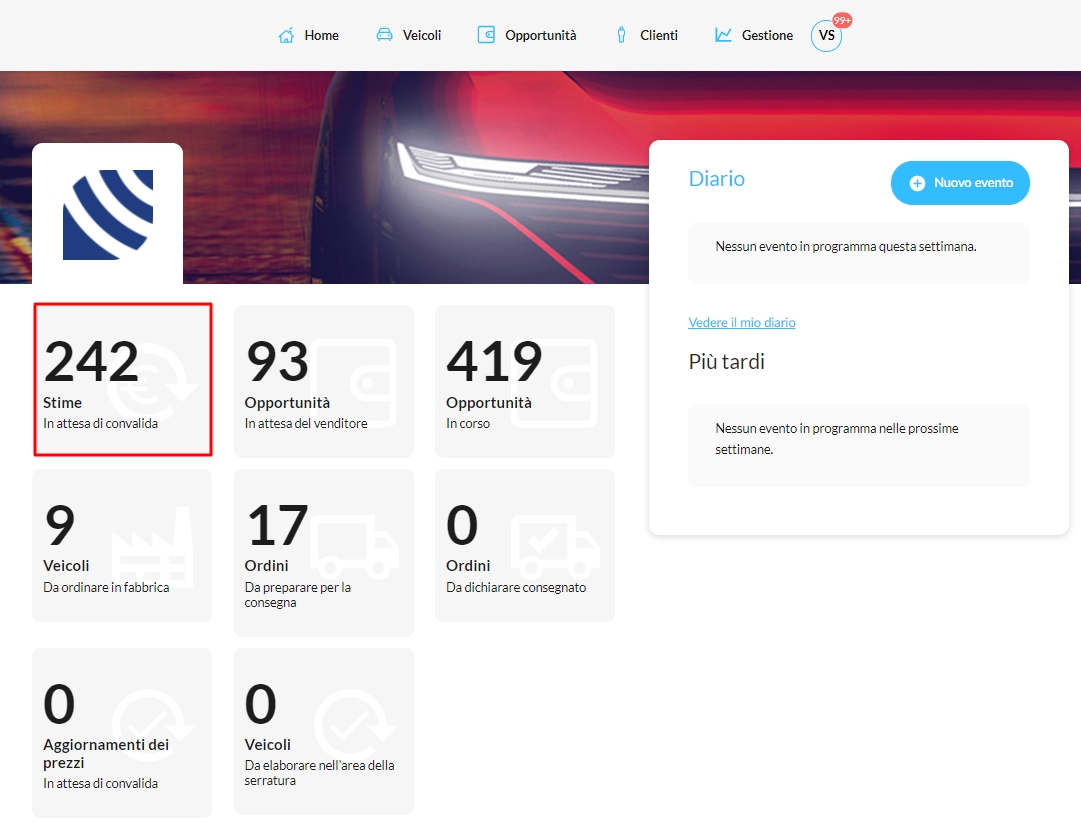Open Opportunità menu item
1081x837 pixels.
527,35
